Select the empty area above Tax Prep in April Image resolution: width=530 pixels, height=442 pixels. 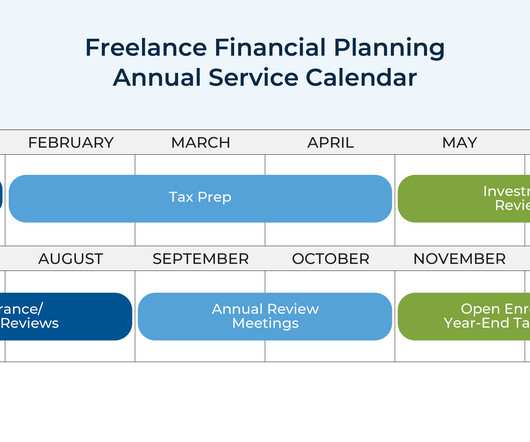pos(330,165)
